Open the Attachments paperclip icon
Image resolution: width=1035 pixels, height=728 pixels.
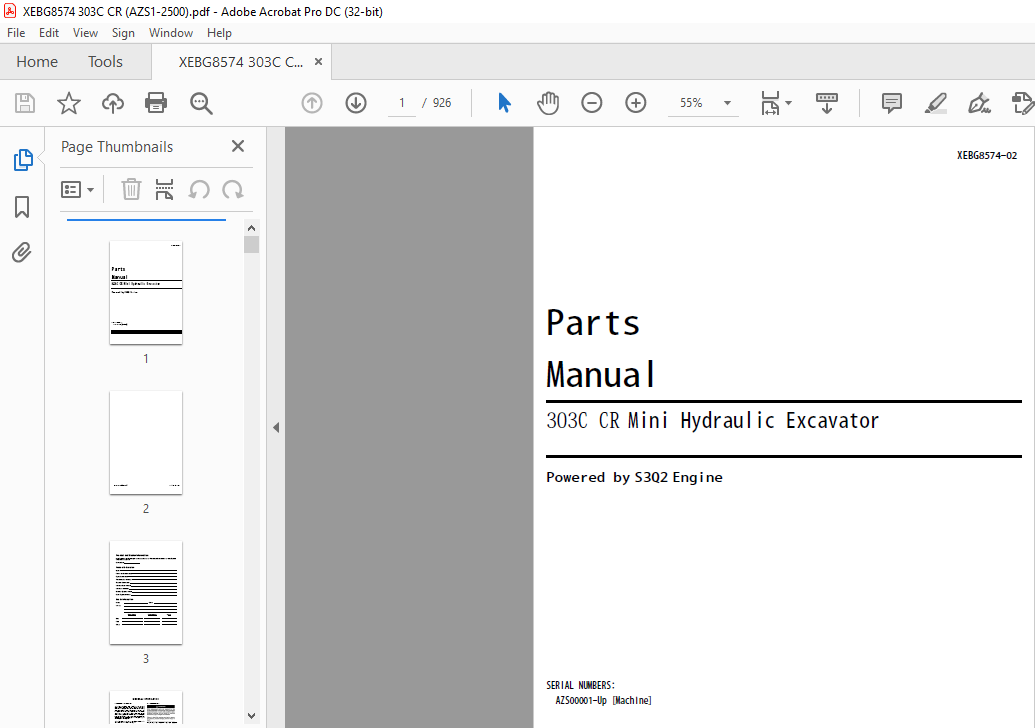[22, 252]
